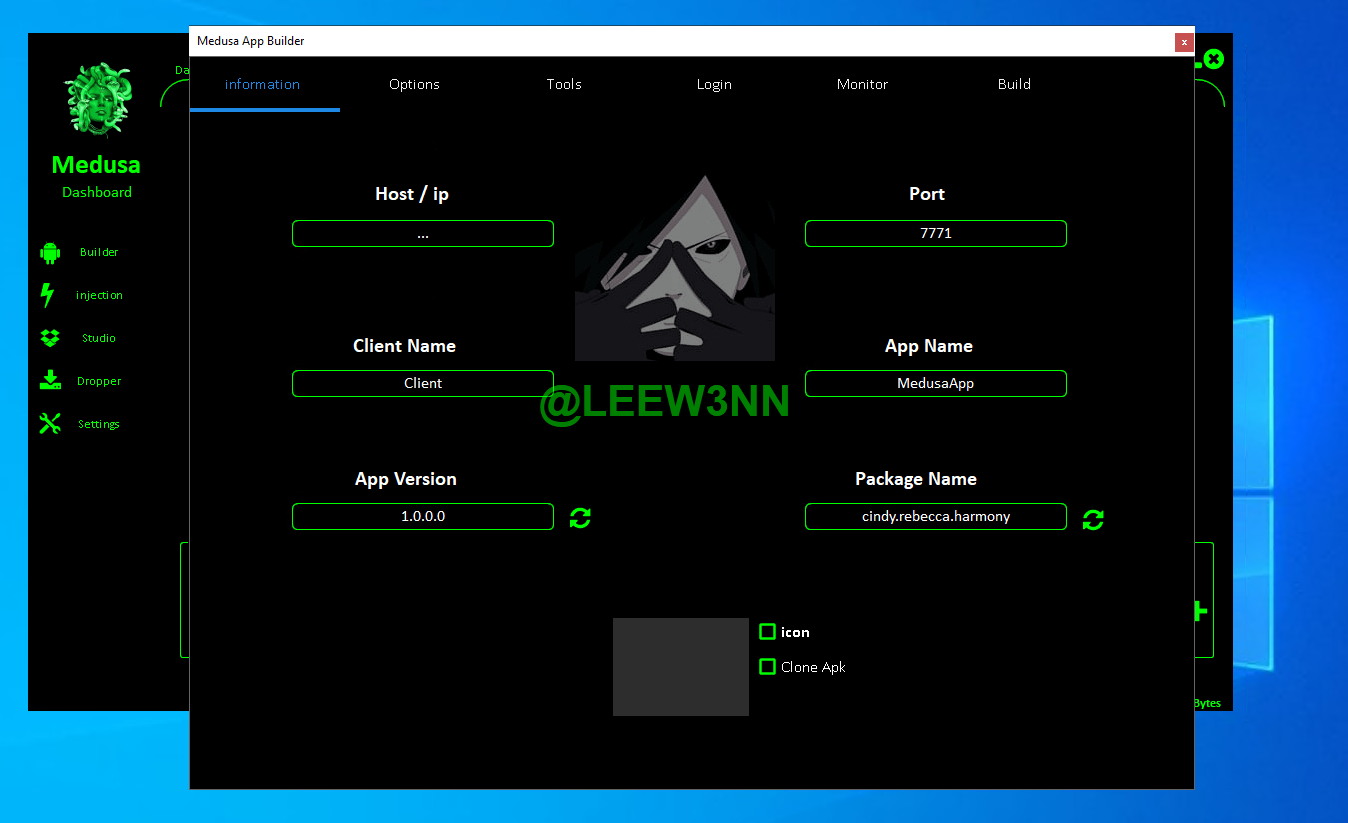This screenshot has height=823, width=1348.
Task: Select the injection lightning bolt icon
Action: click(47, 295)
